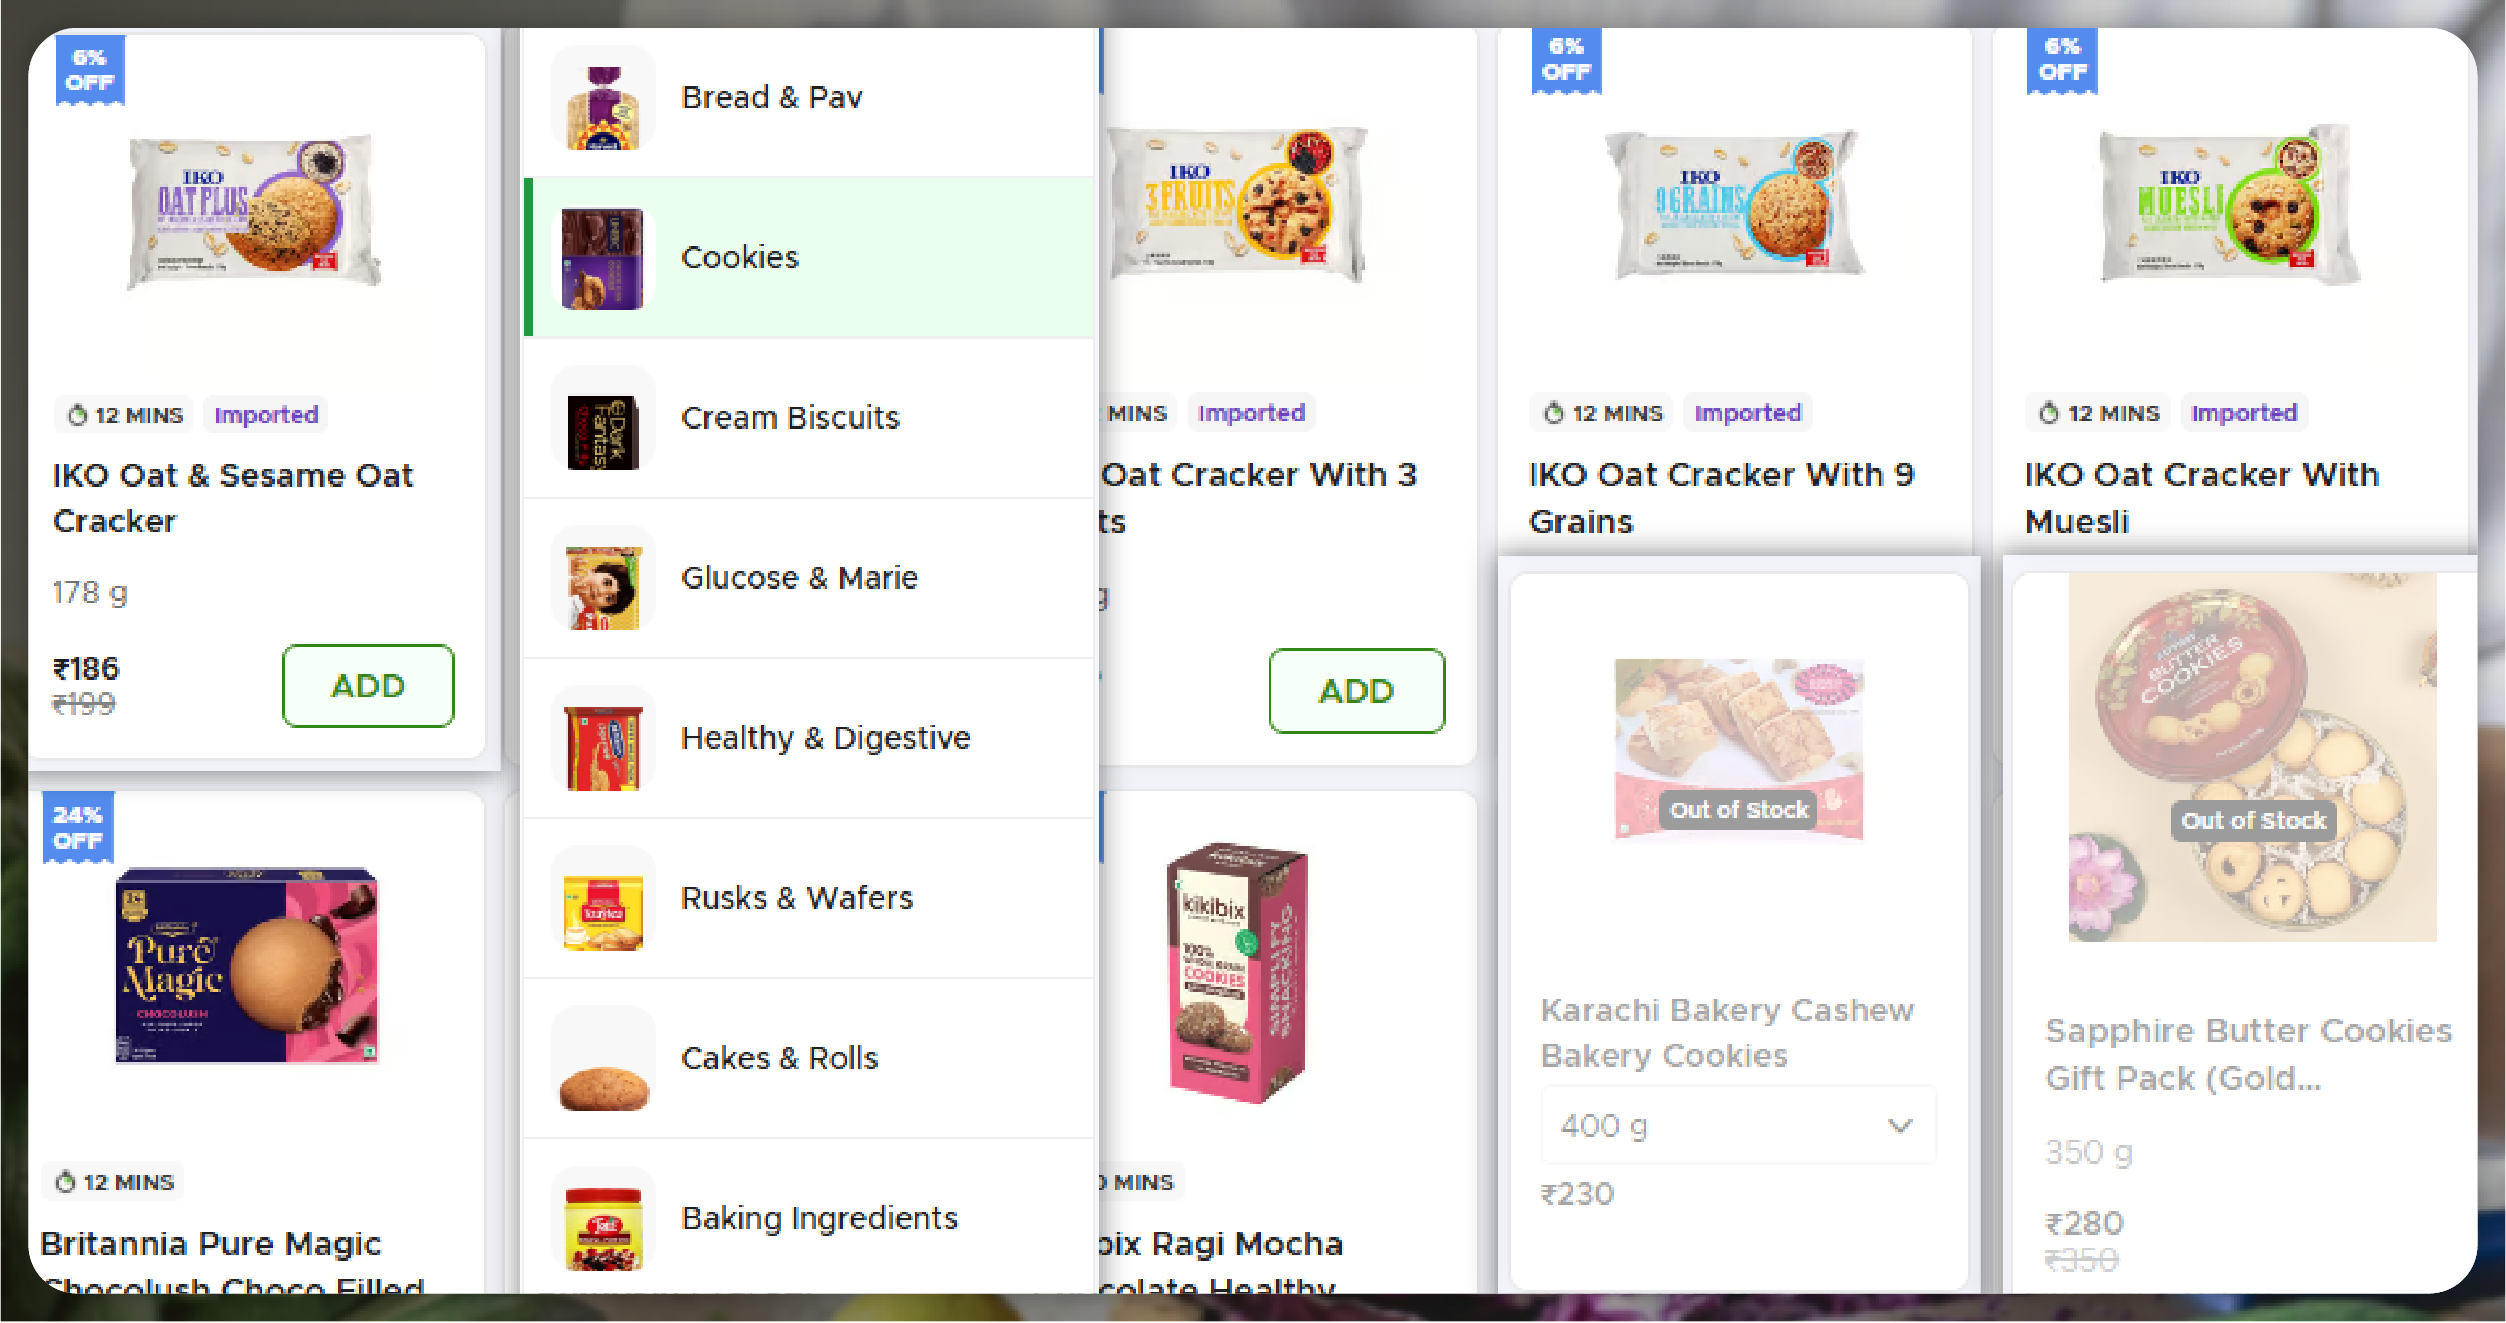The height and width of the screenshot is (1323, 2506).
Task: Click the Cookies category icon
Action: click(603, 258)
